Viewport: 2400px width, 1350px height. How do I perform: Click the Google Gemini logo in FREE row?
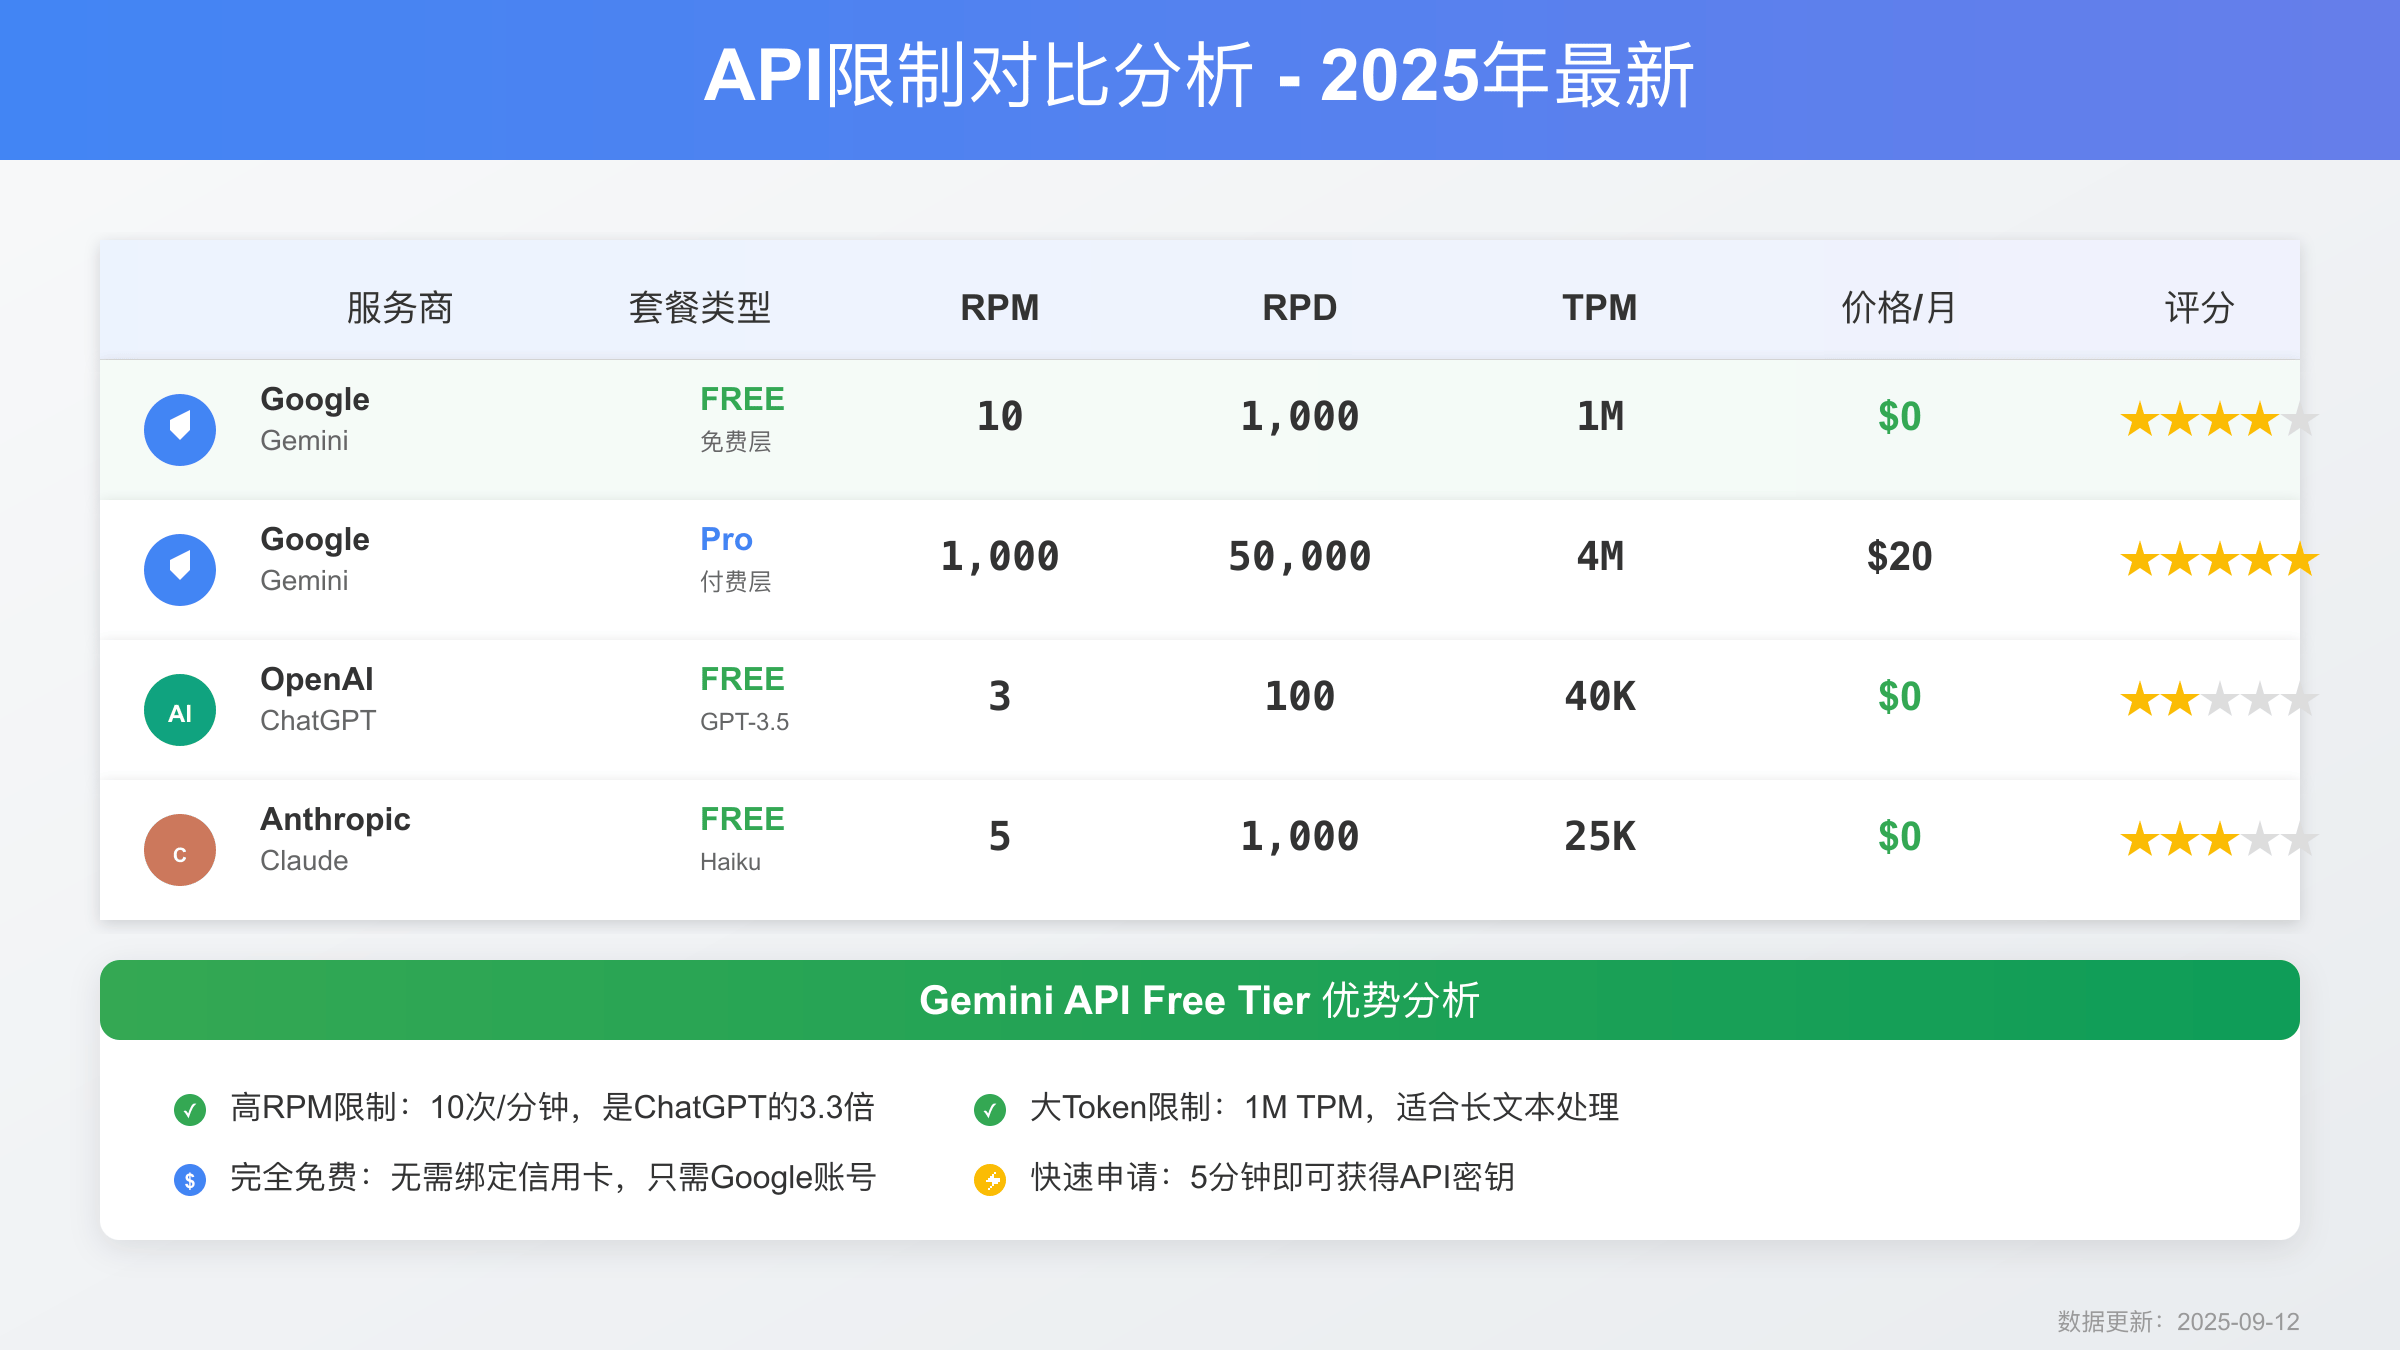(180, 430)
